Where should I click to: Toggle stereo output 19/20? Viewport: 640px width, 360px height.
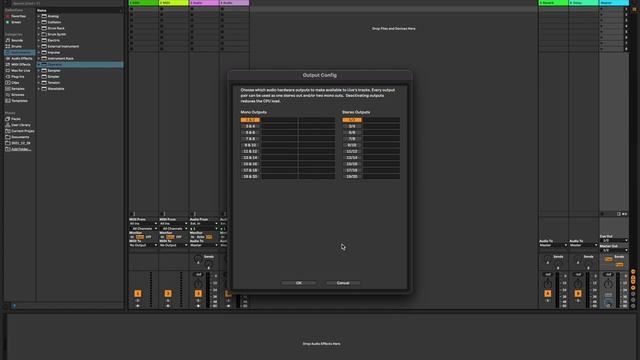352,176
